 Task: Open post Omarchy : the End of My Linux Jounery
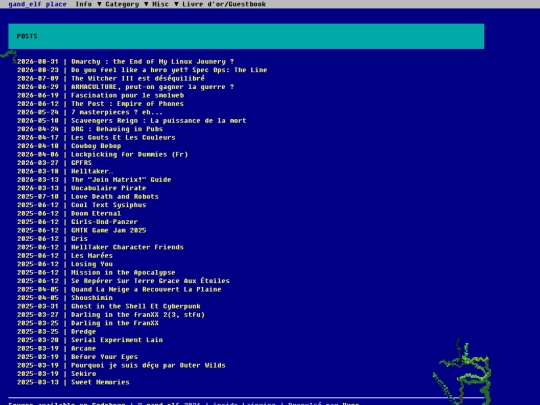click(x=153, y=62)
